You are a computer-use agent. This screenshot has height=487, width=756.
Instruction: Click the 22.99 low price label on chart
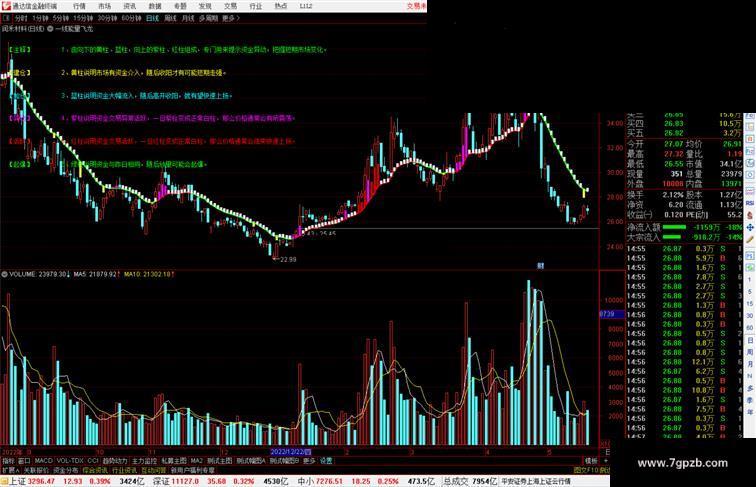pyautogui.click(x=288, y=259)
